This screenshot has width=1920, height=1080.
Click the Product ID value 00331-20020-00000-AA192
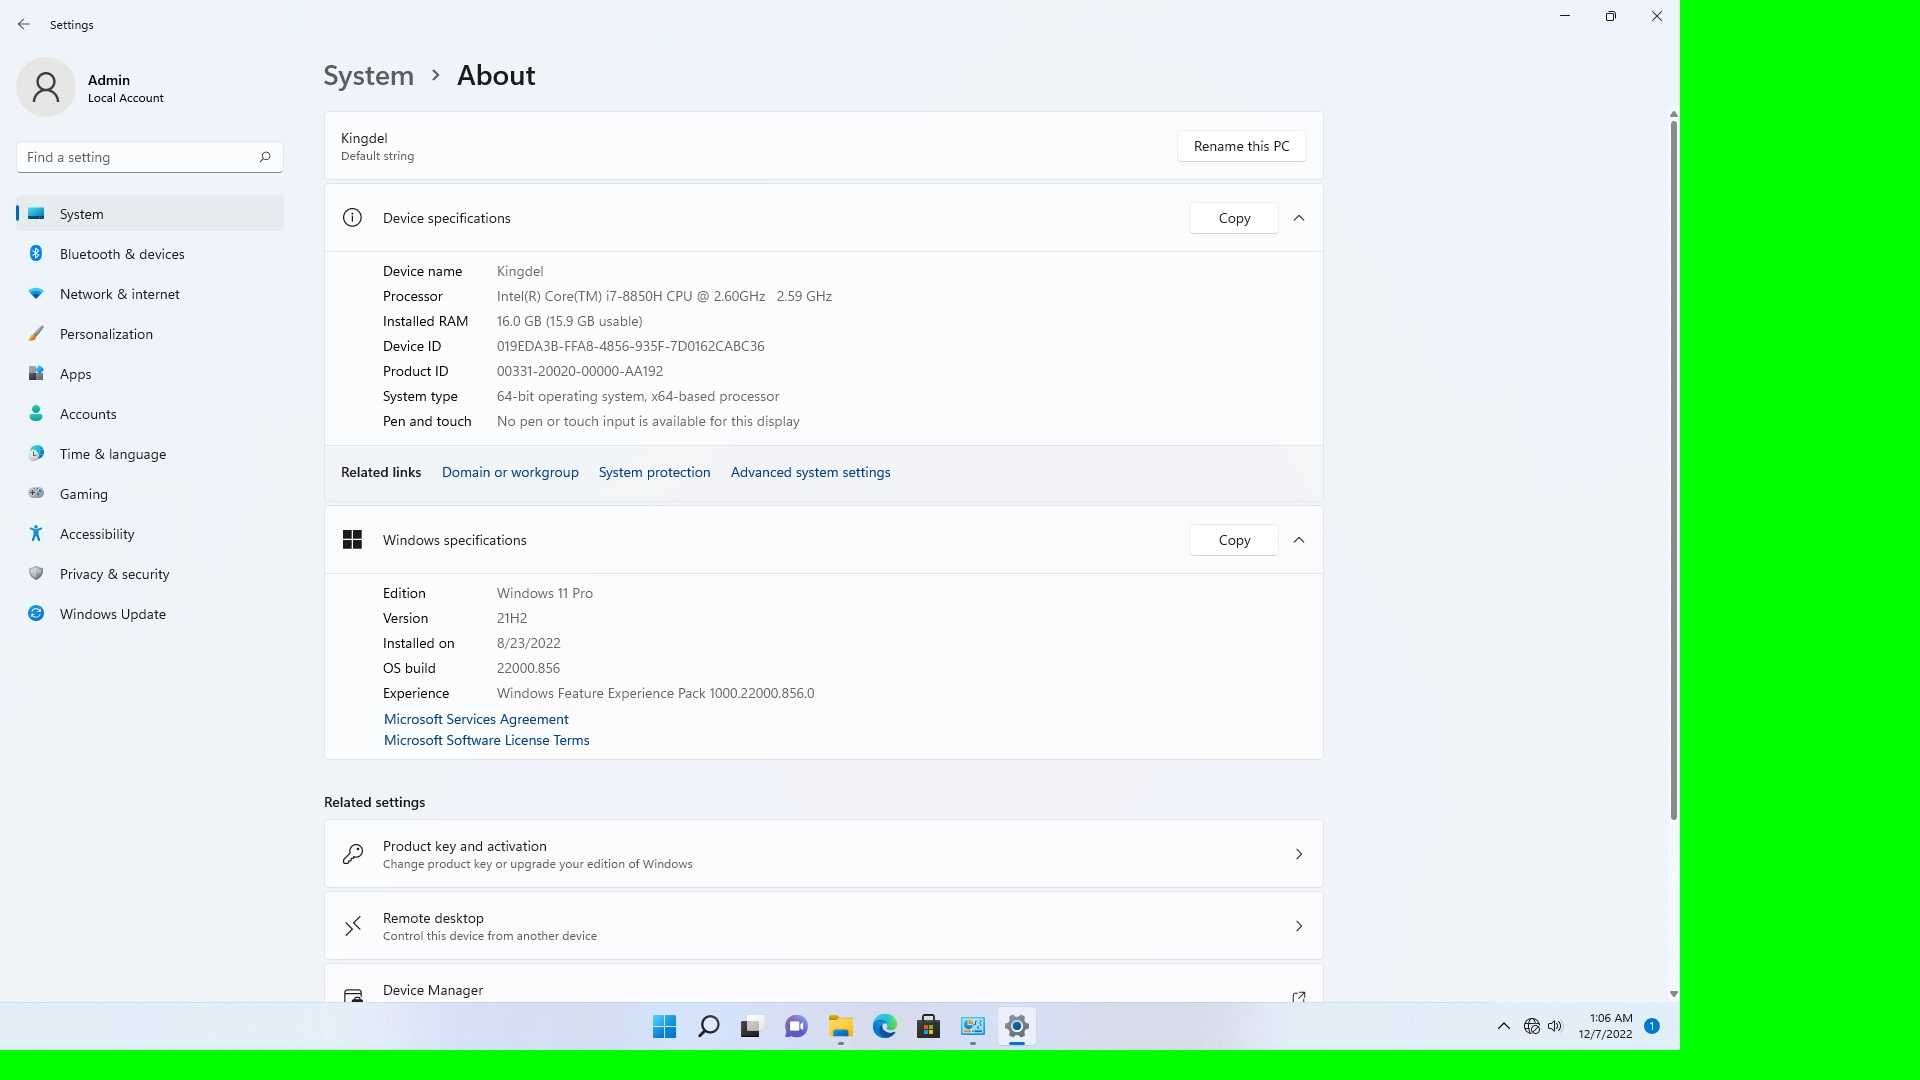click(x=580, y=371)
